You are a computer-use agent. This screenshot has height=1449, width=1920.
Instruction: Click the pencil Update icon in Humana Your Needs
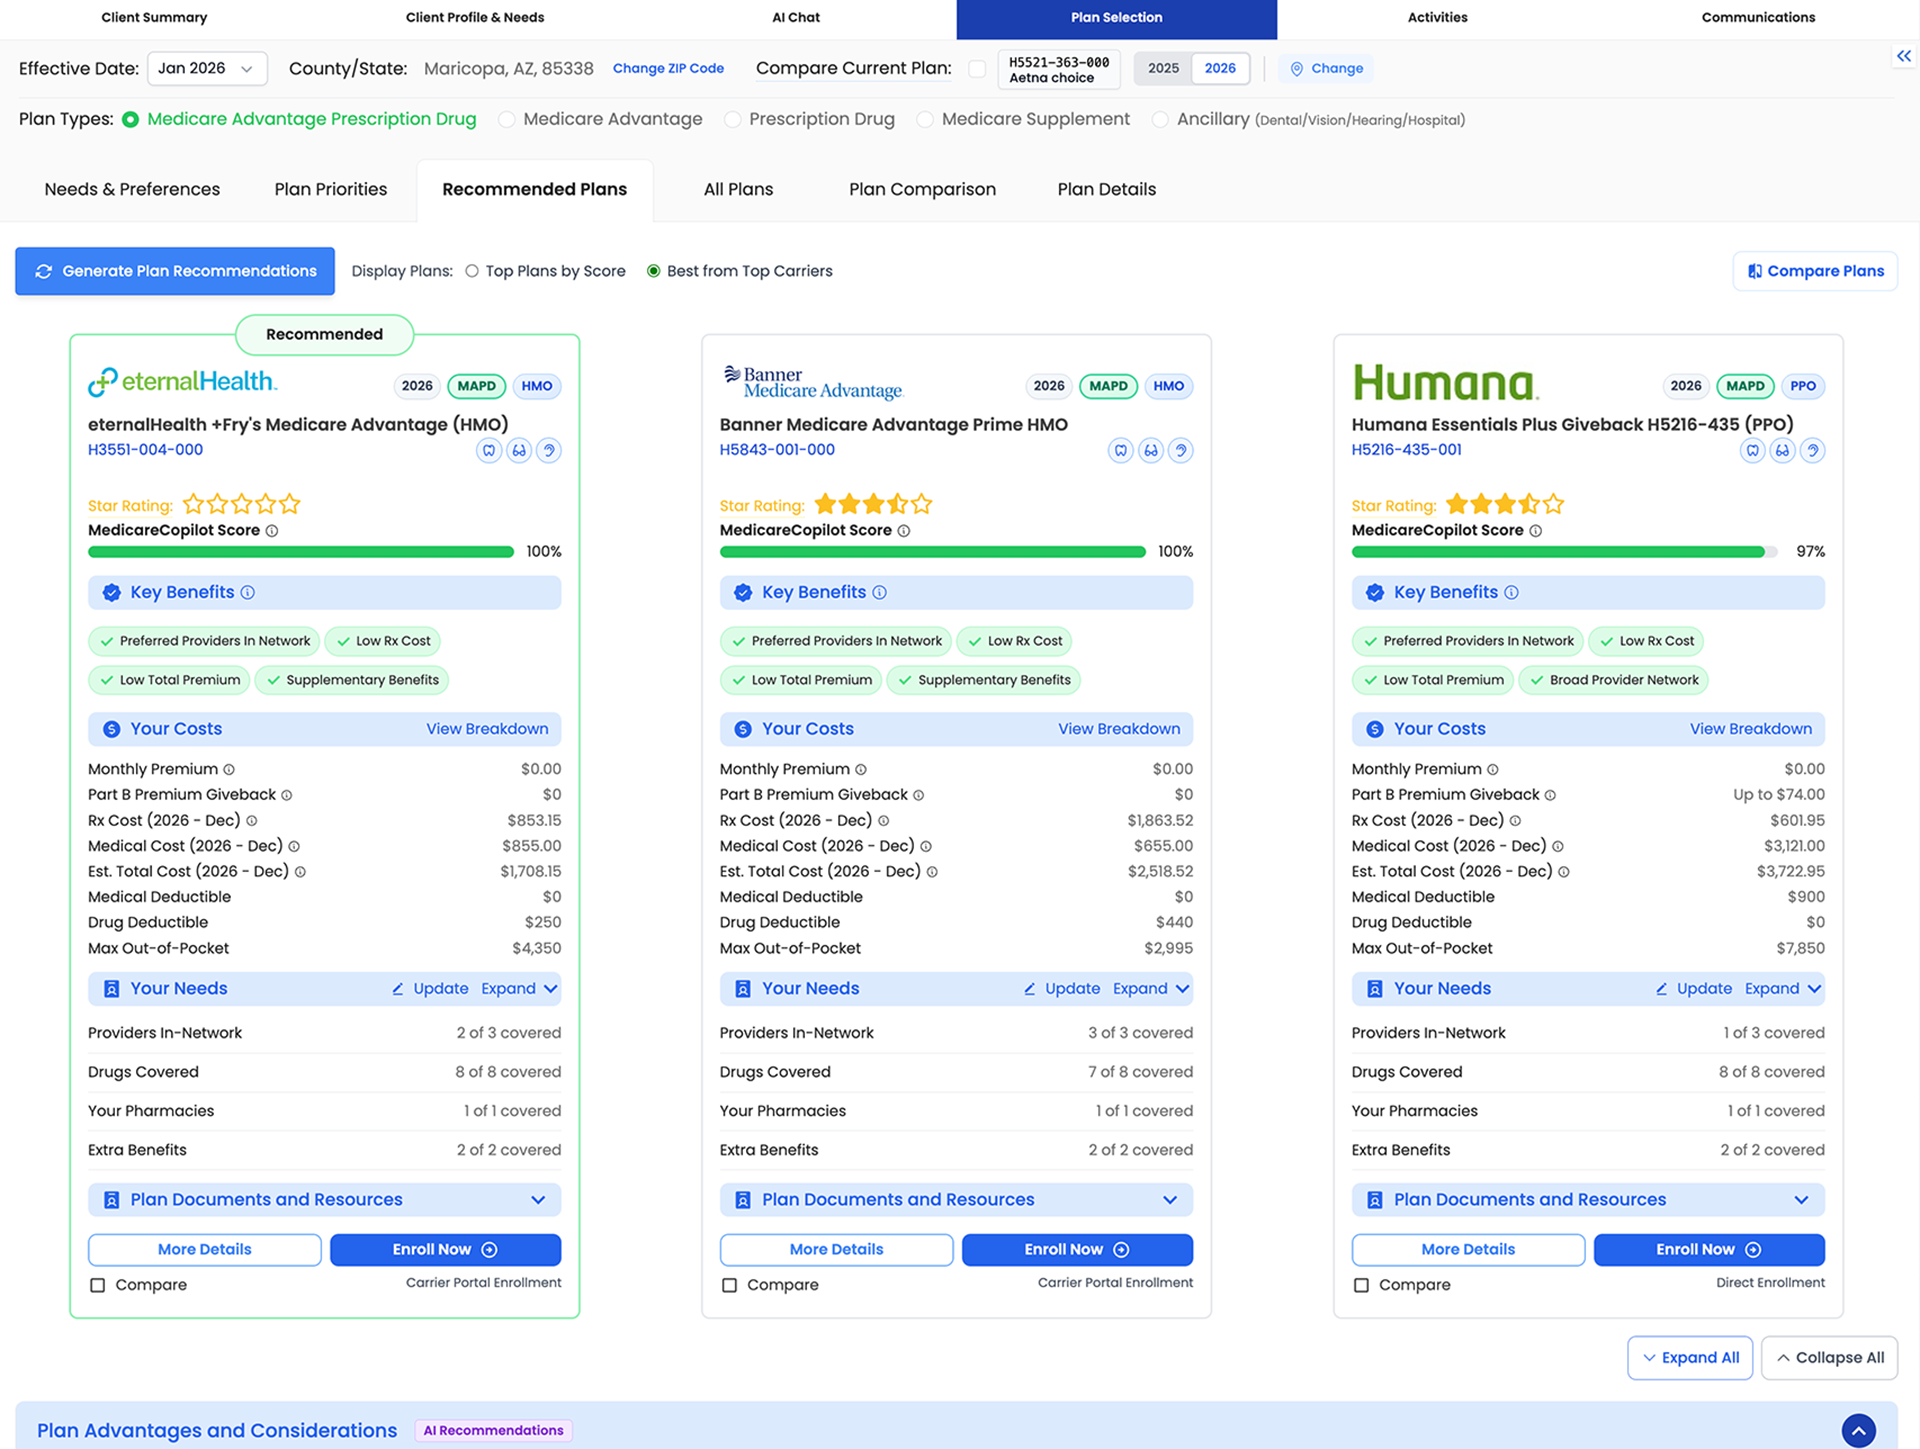pos(1661,989)
